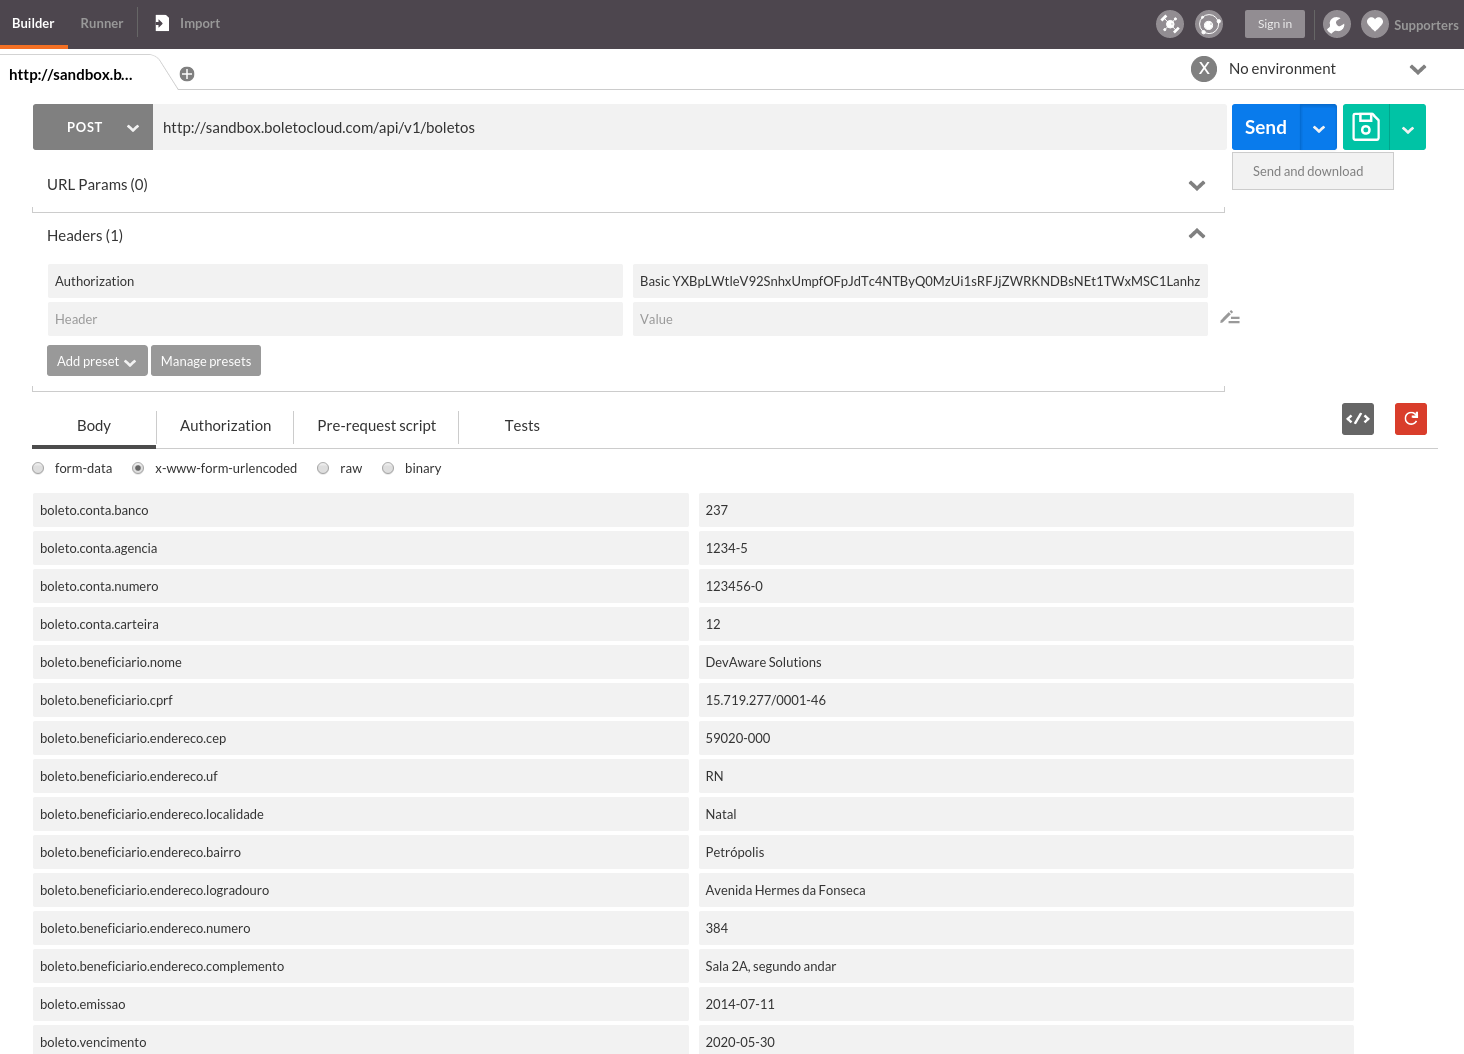Open the generate code snippet icon
The height and width of the screenshot is (1054, 1464).
coord(1357,419)
